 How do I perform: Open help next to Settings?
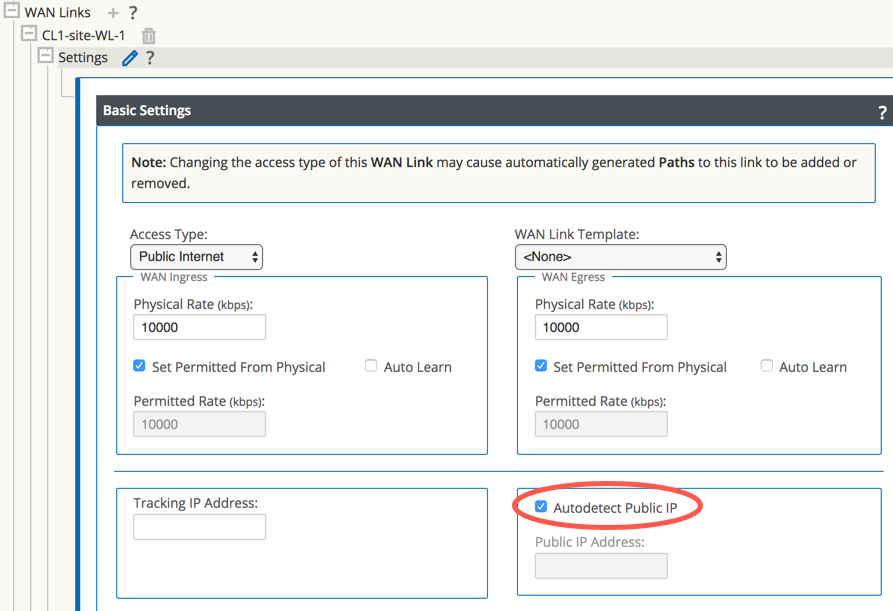[150, 58]
